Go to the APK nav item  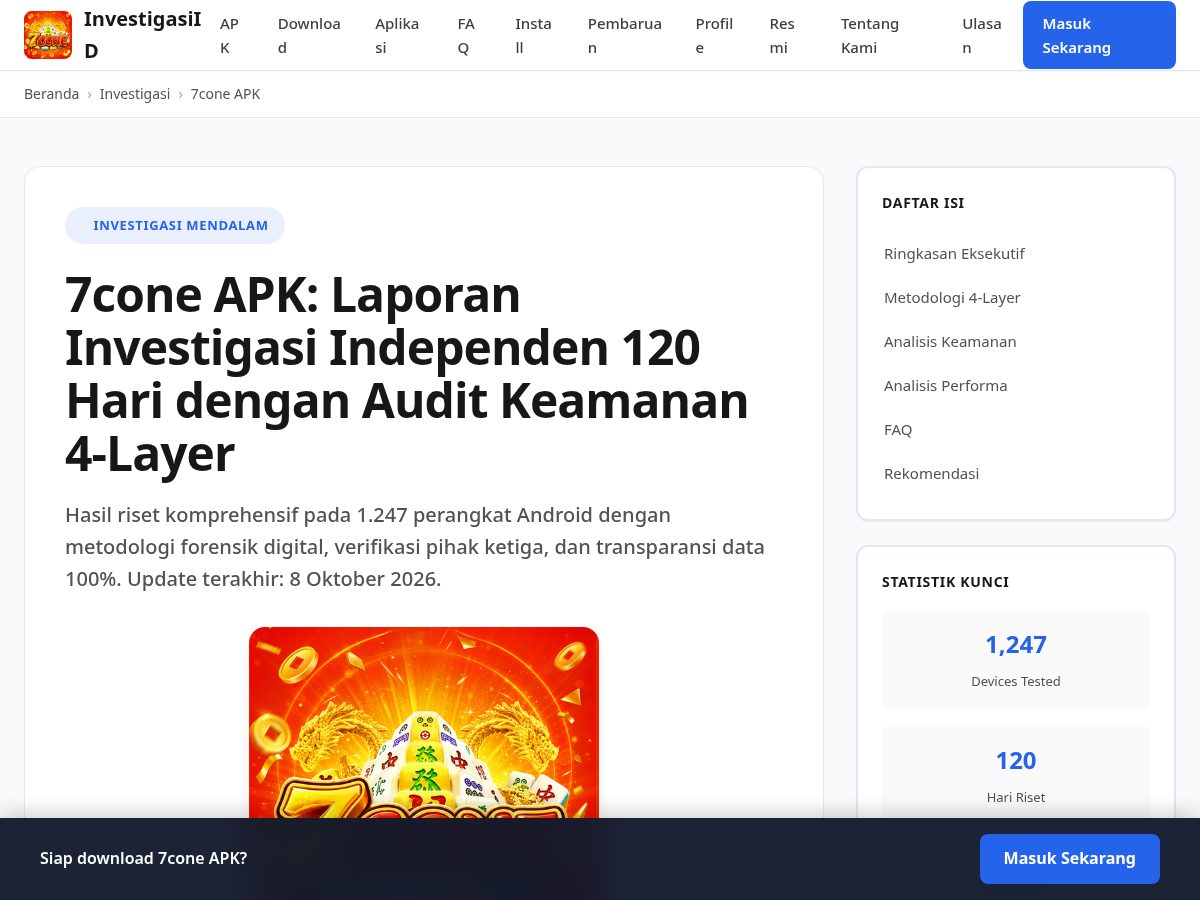pyautogui.click(x=230, y=35)
